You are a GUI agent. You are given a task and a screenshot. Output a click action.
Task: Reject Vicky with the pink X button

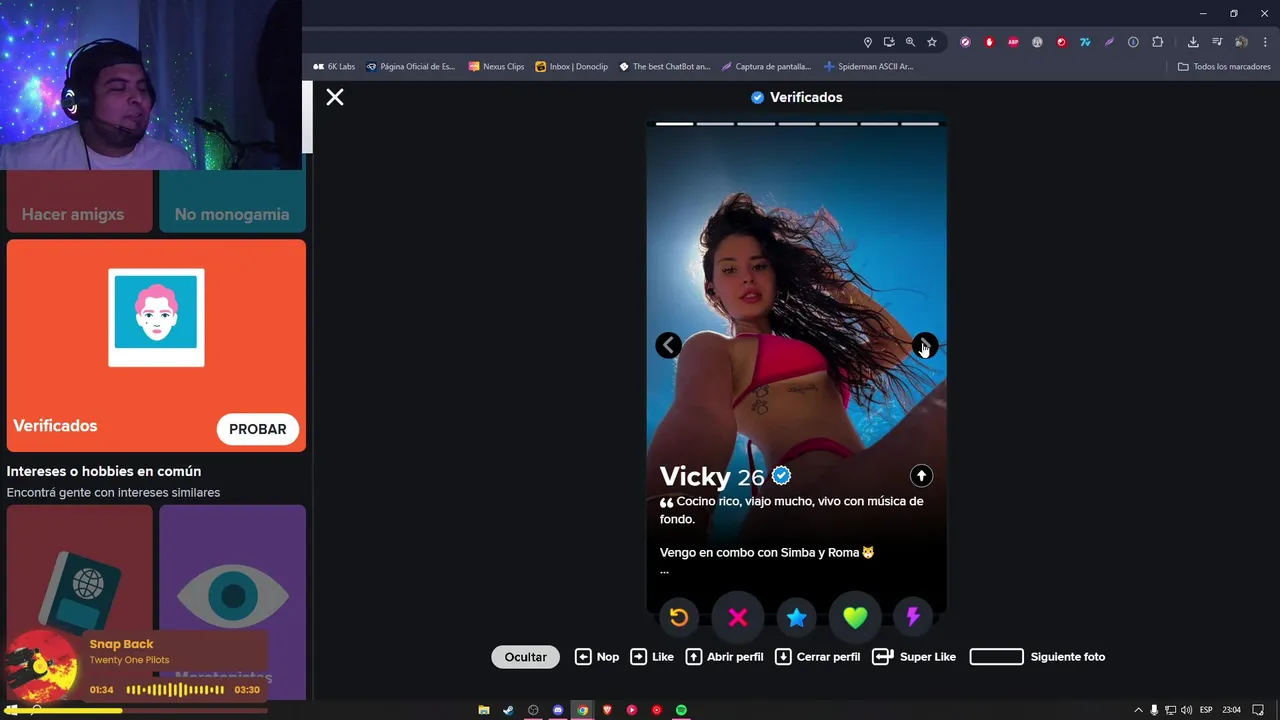(x=738, y=617)
